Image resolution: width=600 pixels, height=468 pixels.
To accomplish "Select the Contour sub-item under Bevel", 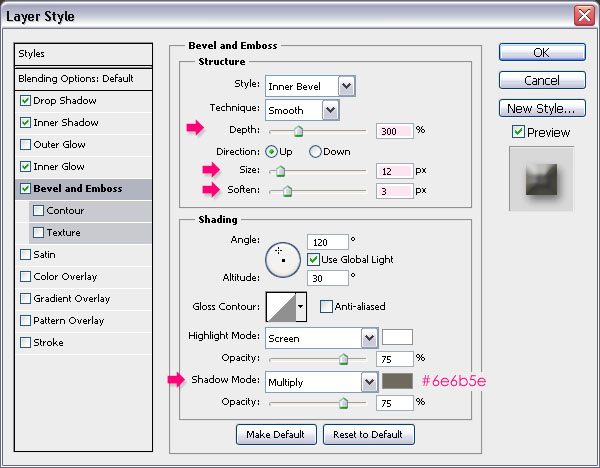I will (x=64, y=211).
